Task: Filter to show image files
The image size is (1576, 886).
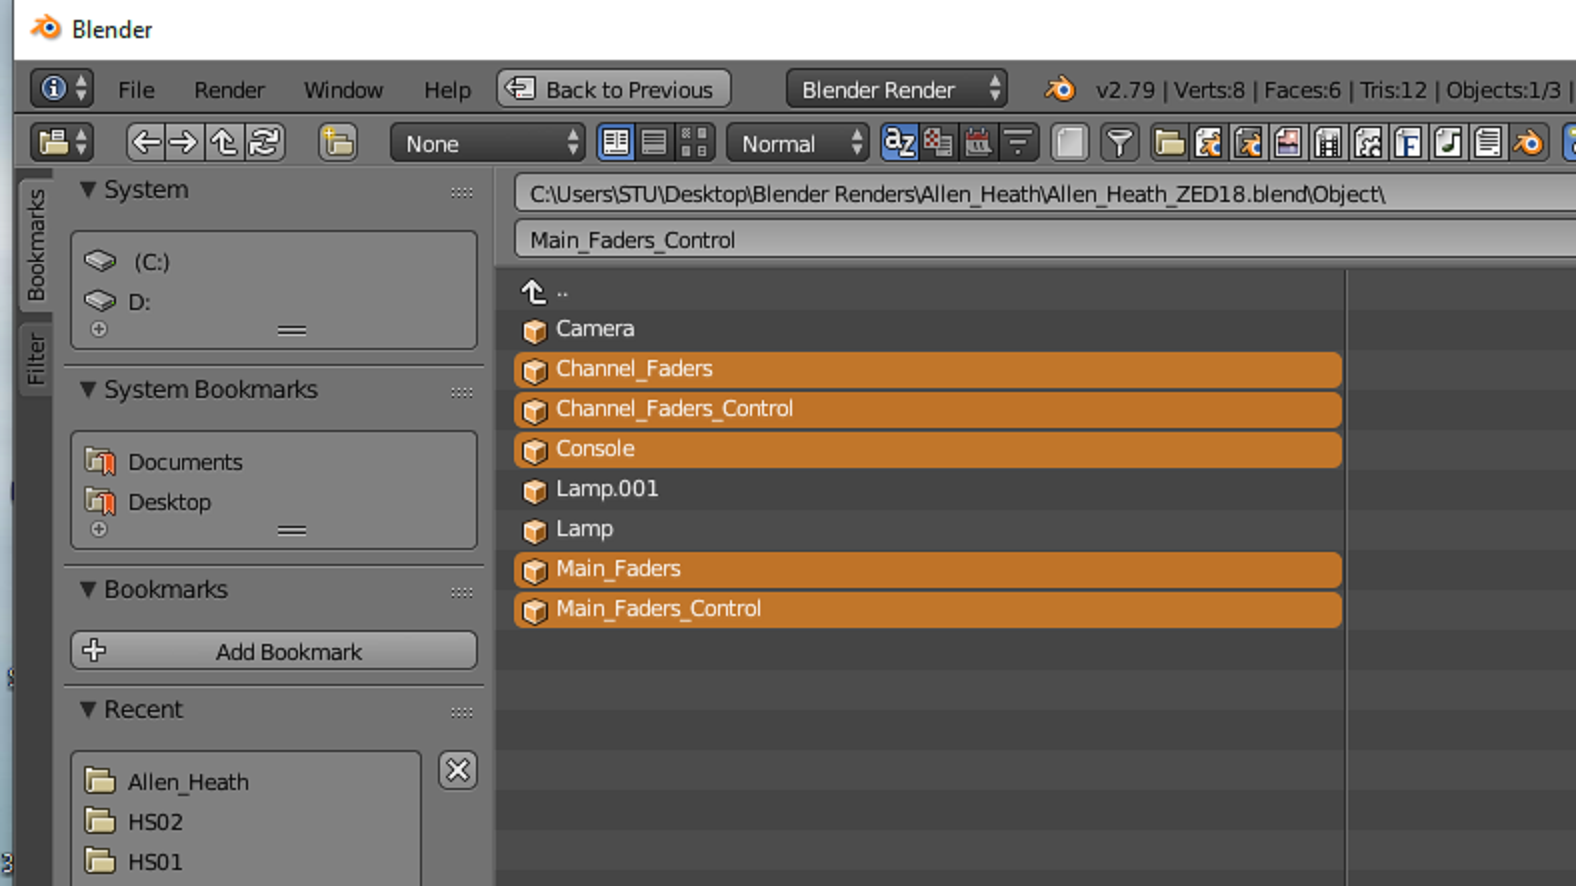Action: pyautogui.click(x=1288, y=143)
